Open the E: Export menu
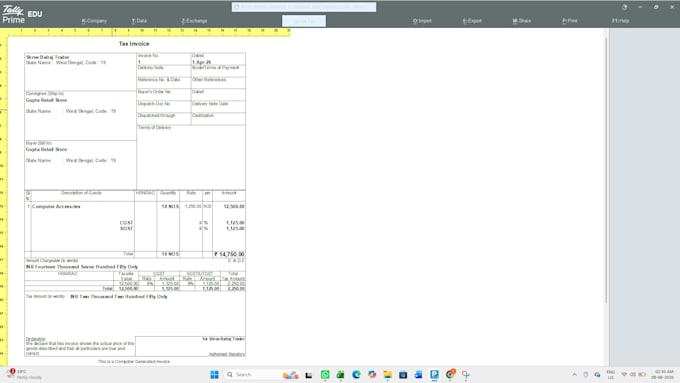This screenshot has width=680, height=383. point(472,21)
